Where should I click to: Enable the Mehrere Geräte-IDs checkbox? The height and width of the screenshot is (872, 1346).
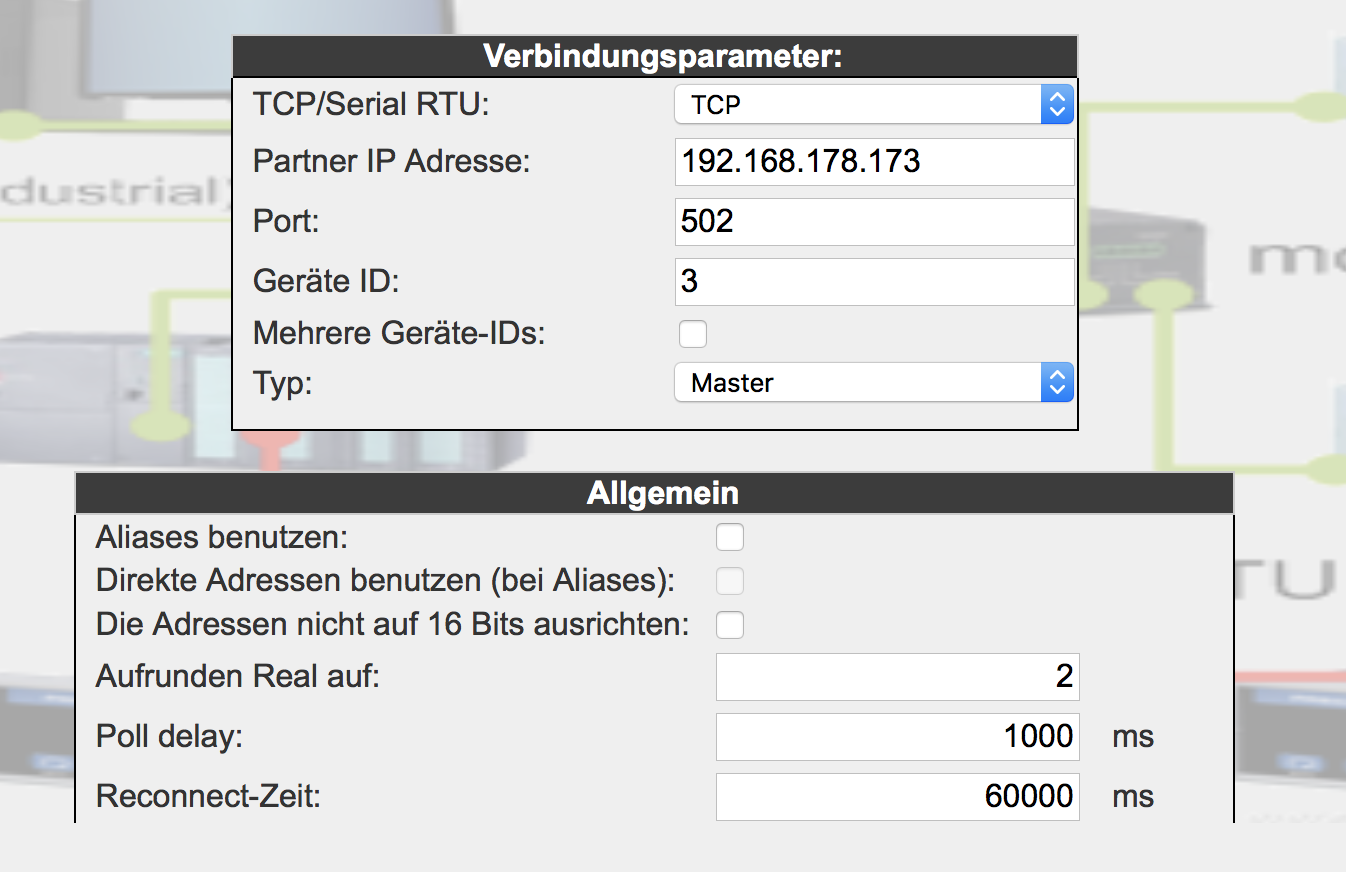click(x=692, y=333)
